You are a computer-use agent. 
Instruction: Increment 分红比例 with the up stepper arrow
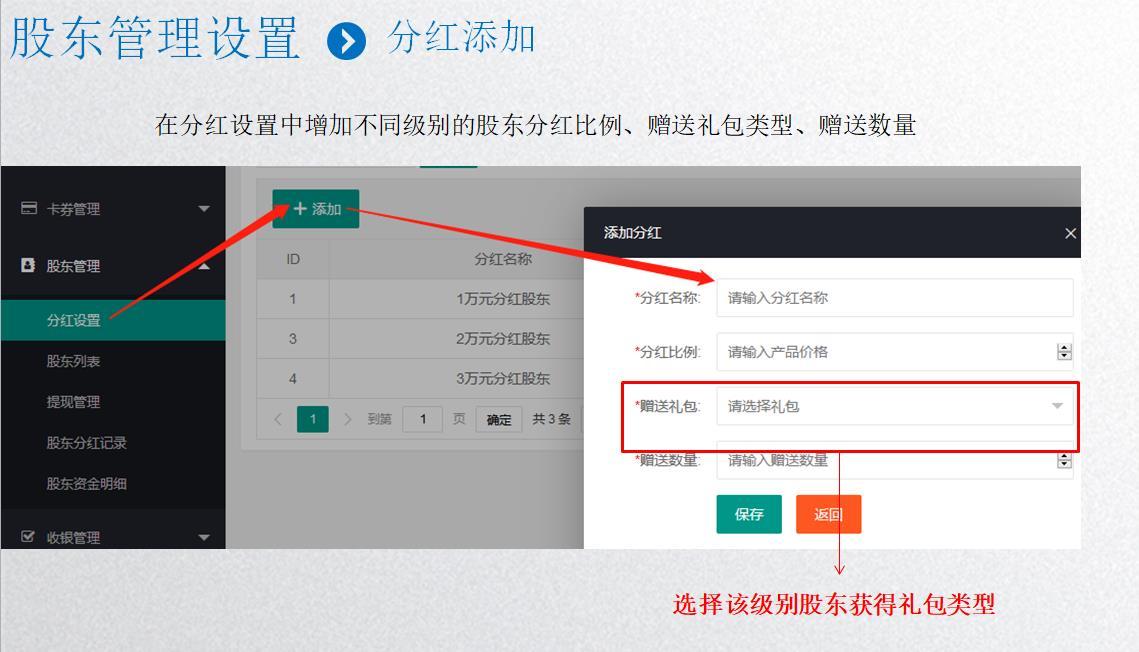click(x=1064, y=347)
